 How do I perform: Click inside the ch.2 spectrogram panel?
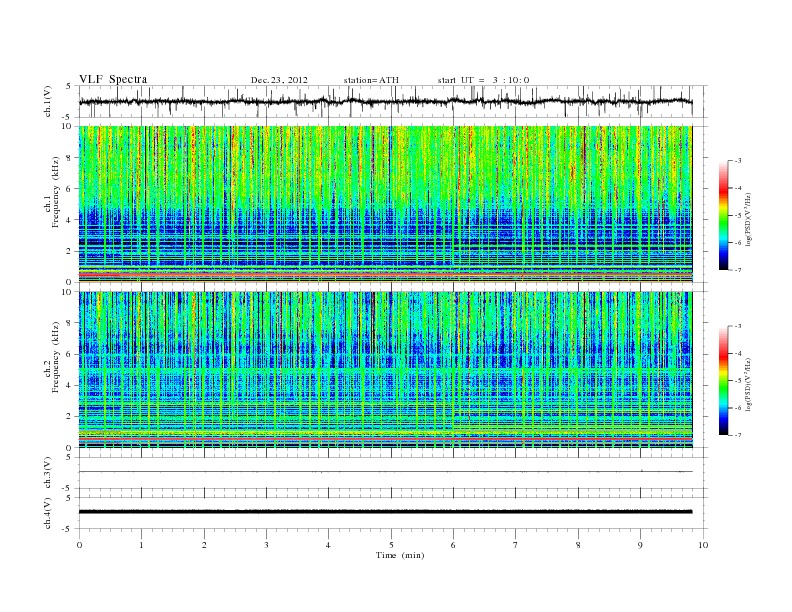click(385, 369)
